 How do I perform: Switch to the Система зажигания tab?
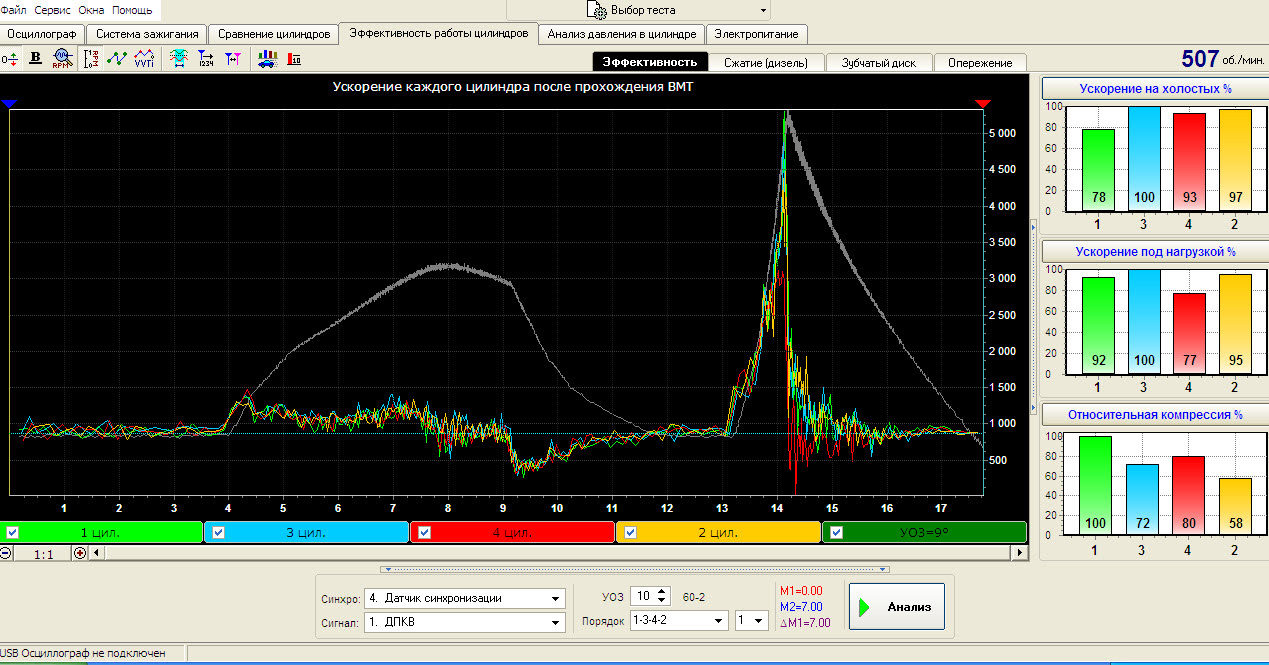tap(147, 33)
